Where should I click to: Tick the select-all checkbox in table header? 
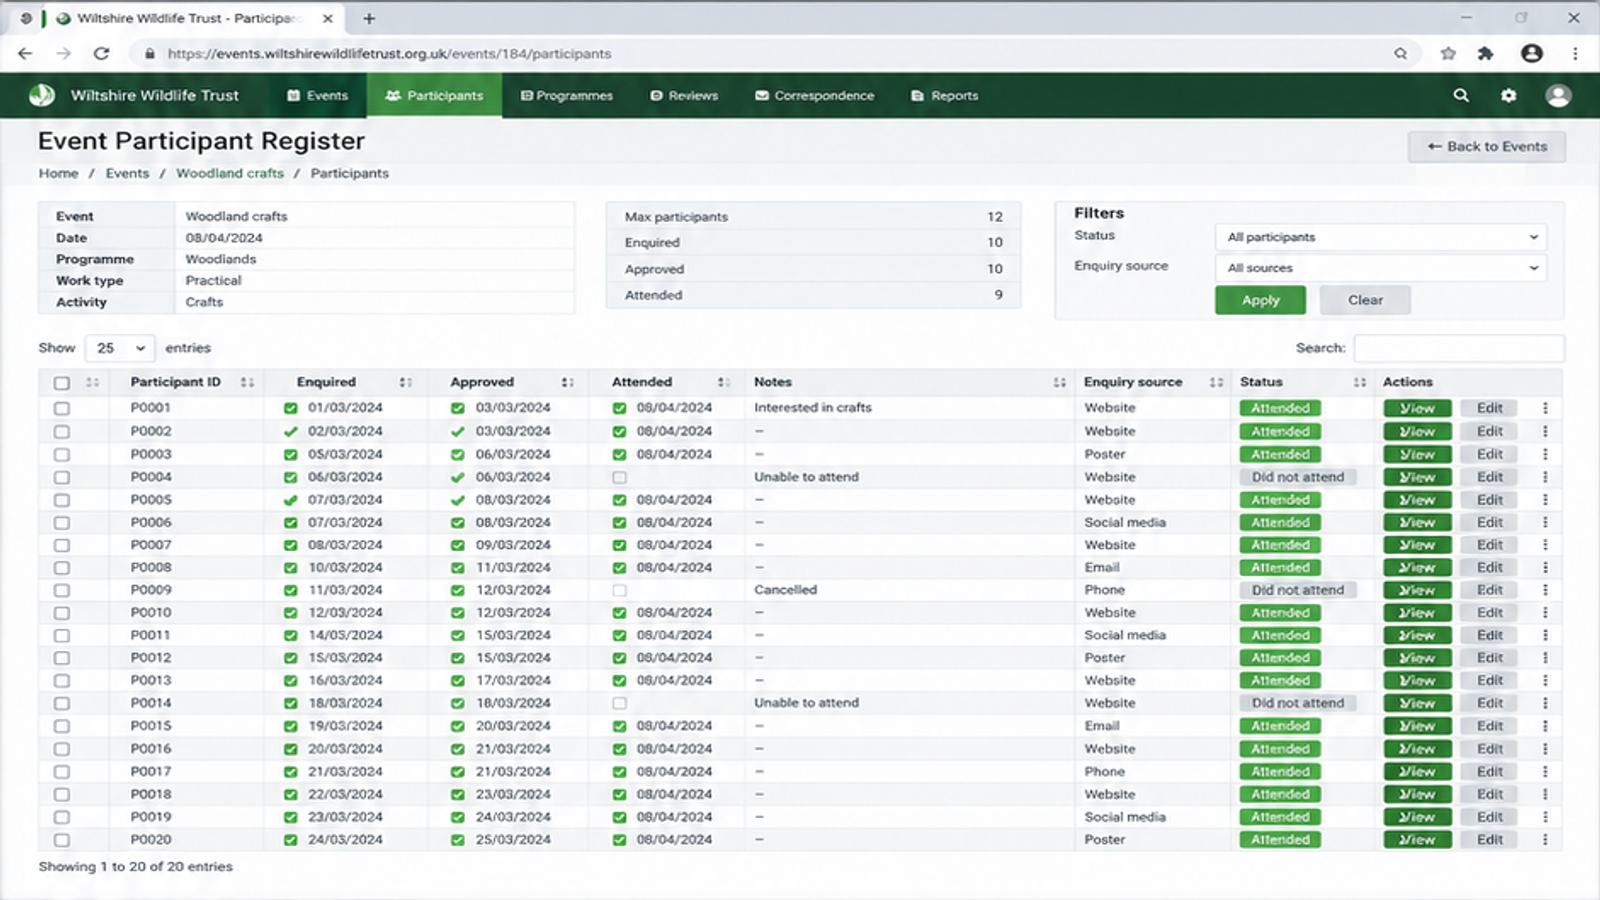[x=62, y=383]
